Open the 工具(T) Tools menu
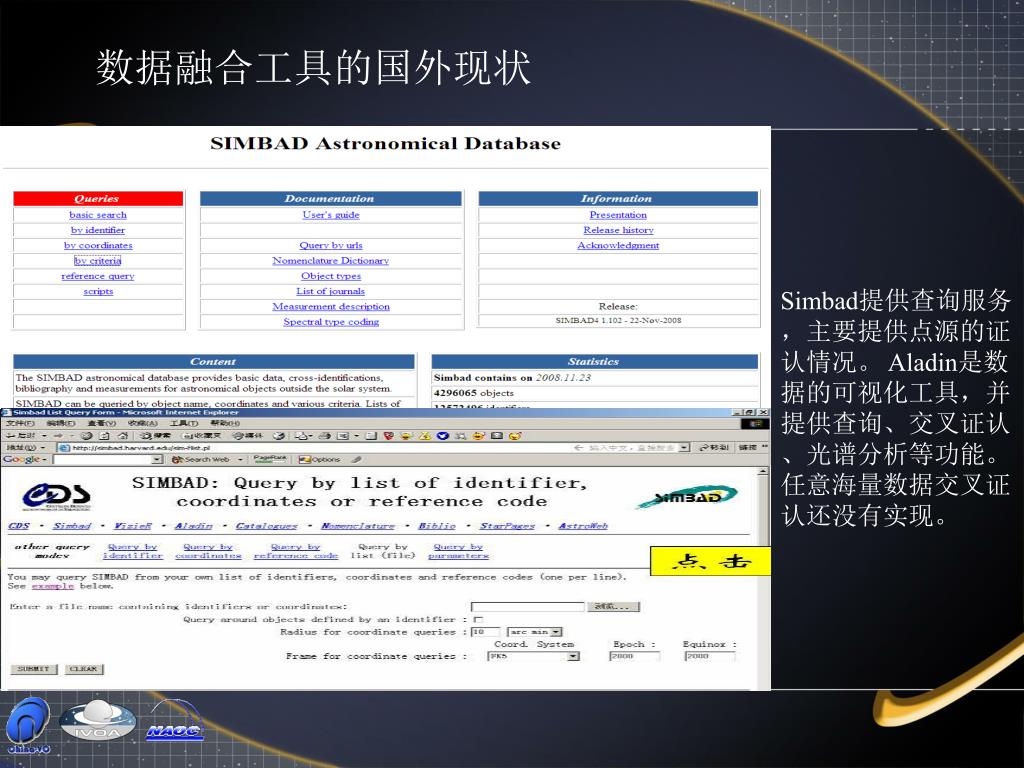 point(184,423)
